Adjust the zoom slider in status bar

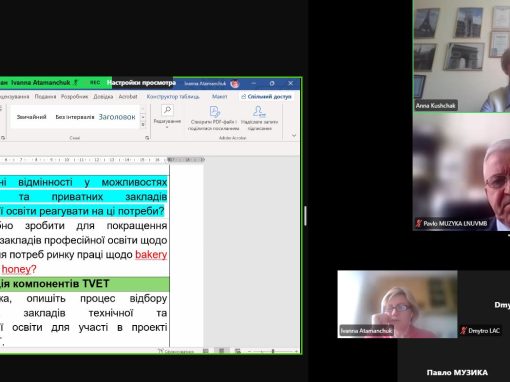(x=273, y=351)
